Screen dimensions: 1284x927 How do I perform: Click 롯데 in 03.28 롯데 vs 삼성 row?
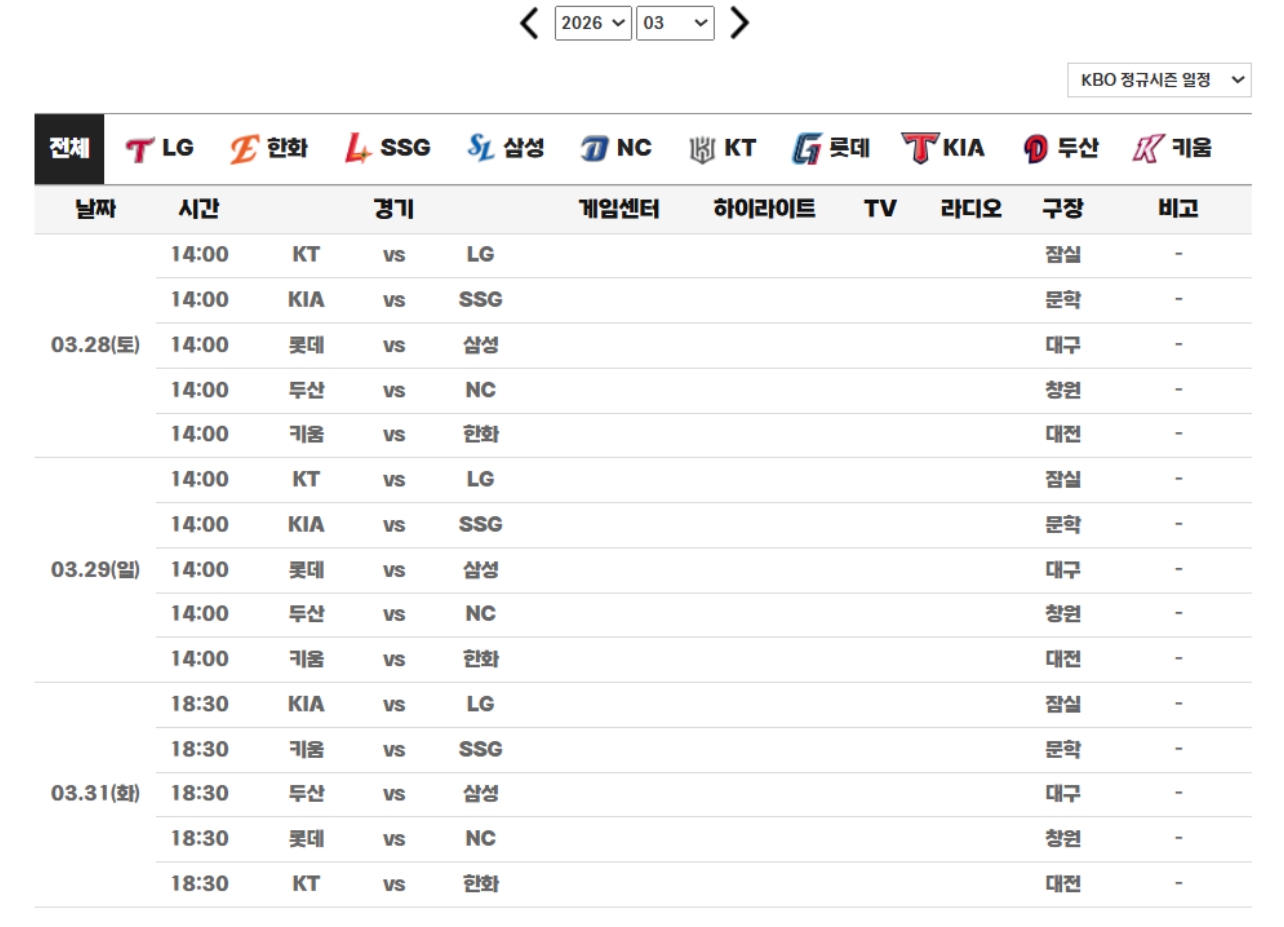(x=306, y=345)
